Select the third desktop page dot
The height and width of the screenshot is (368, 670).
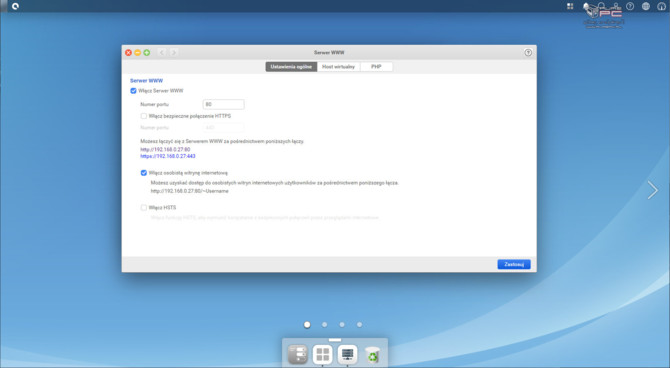[342, 325]
